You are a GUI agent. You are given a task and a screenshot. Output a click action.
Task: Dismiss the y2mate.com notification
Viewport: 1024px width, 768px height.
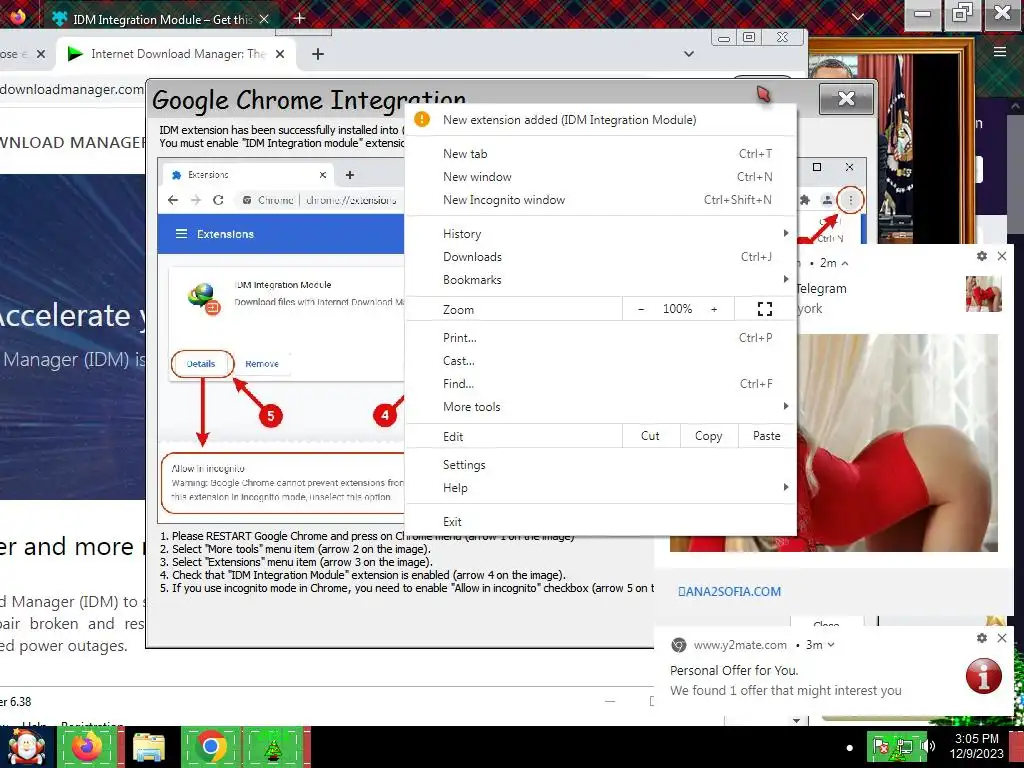[1002, 638]
